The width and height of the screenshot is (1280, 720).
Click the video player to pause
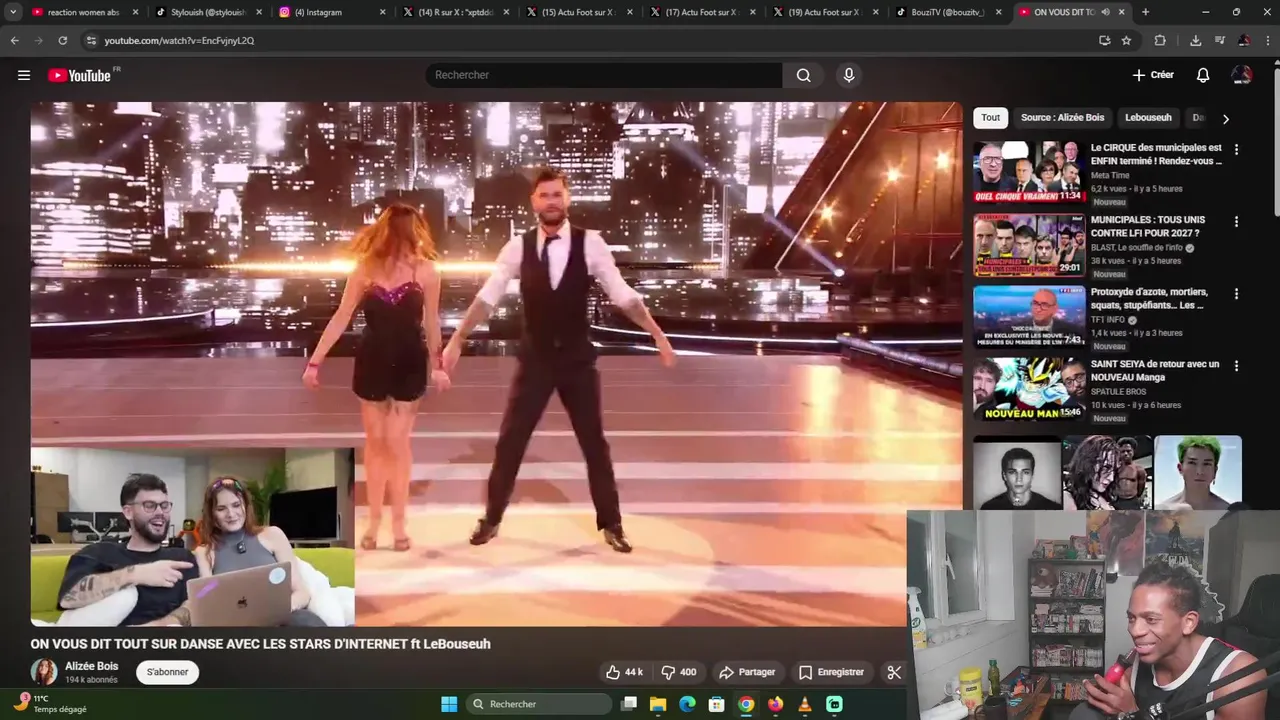pyautogui.click(x=496, y=364)
